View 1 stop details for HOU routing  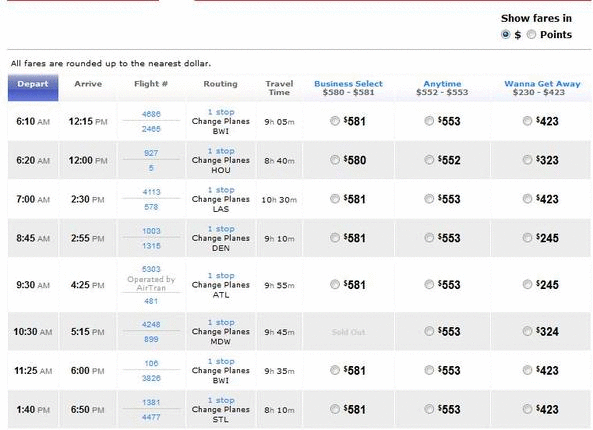(x=221, y=151)
